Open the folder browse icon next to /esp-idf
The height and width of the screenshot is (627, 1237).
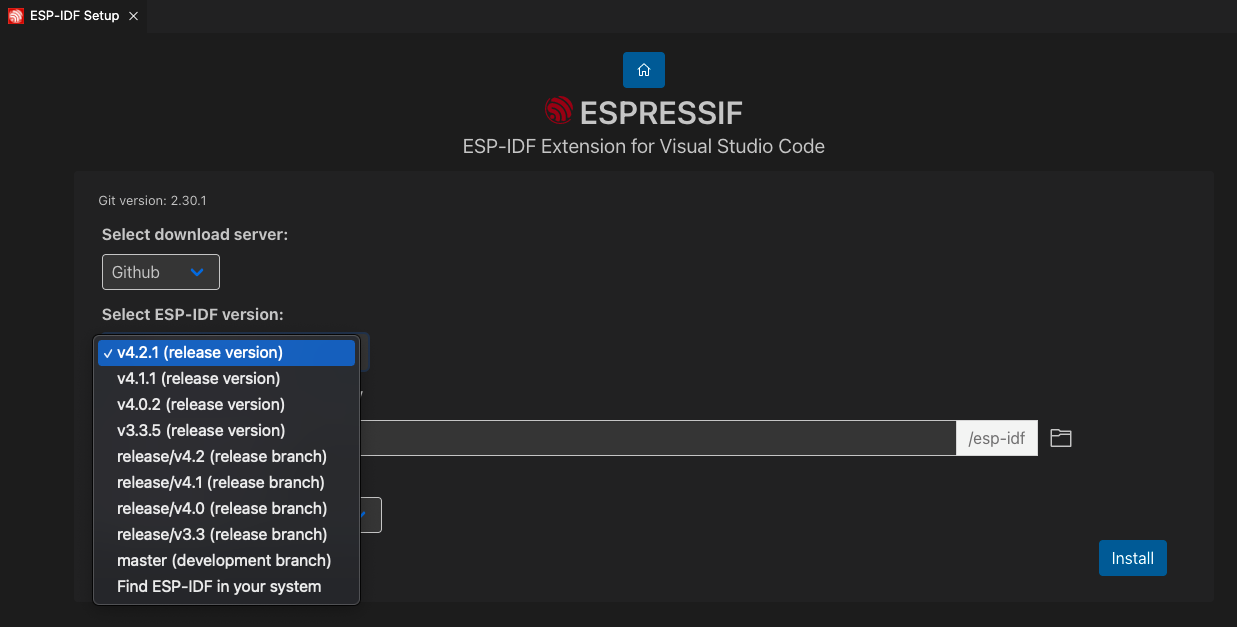(1061, 438)
